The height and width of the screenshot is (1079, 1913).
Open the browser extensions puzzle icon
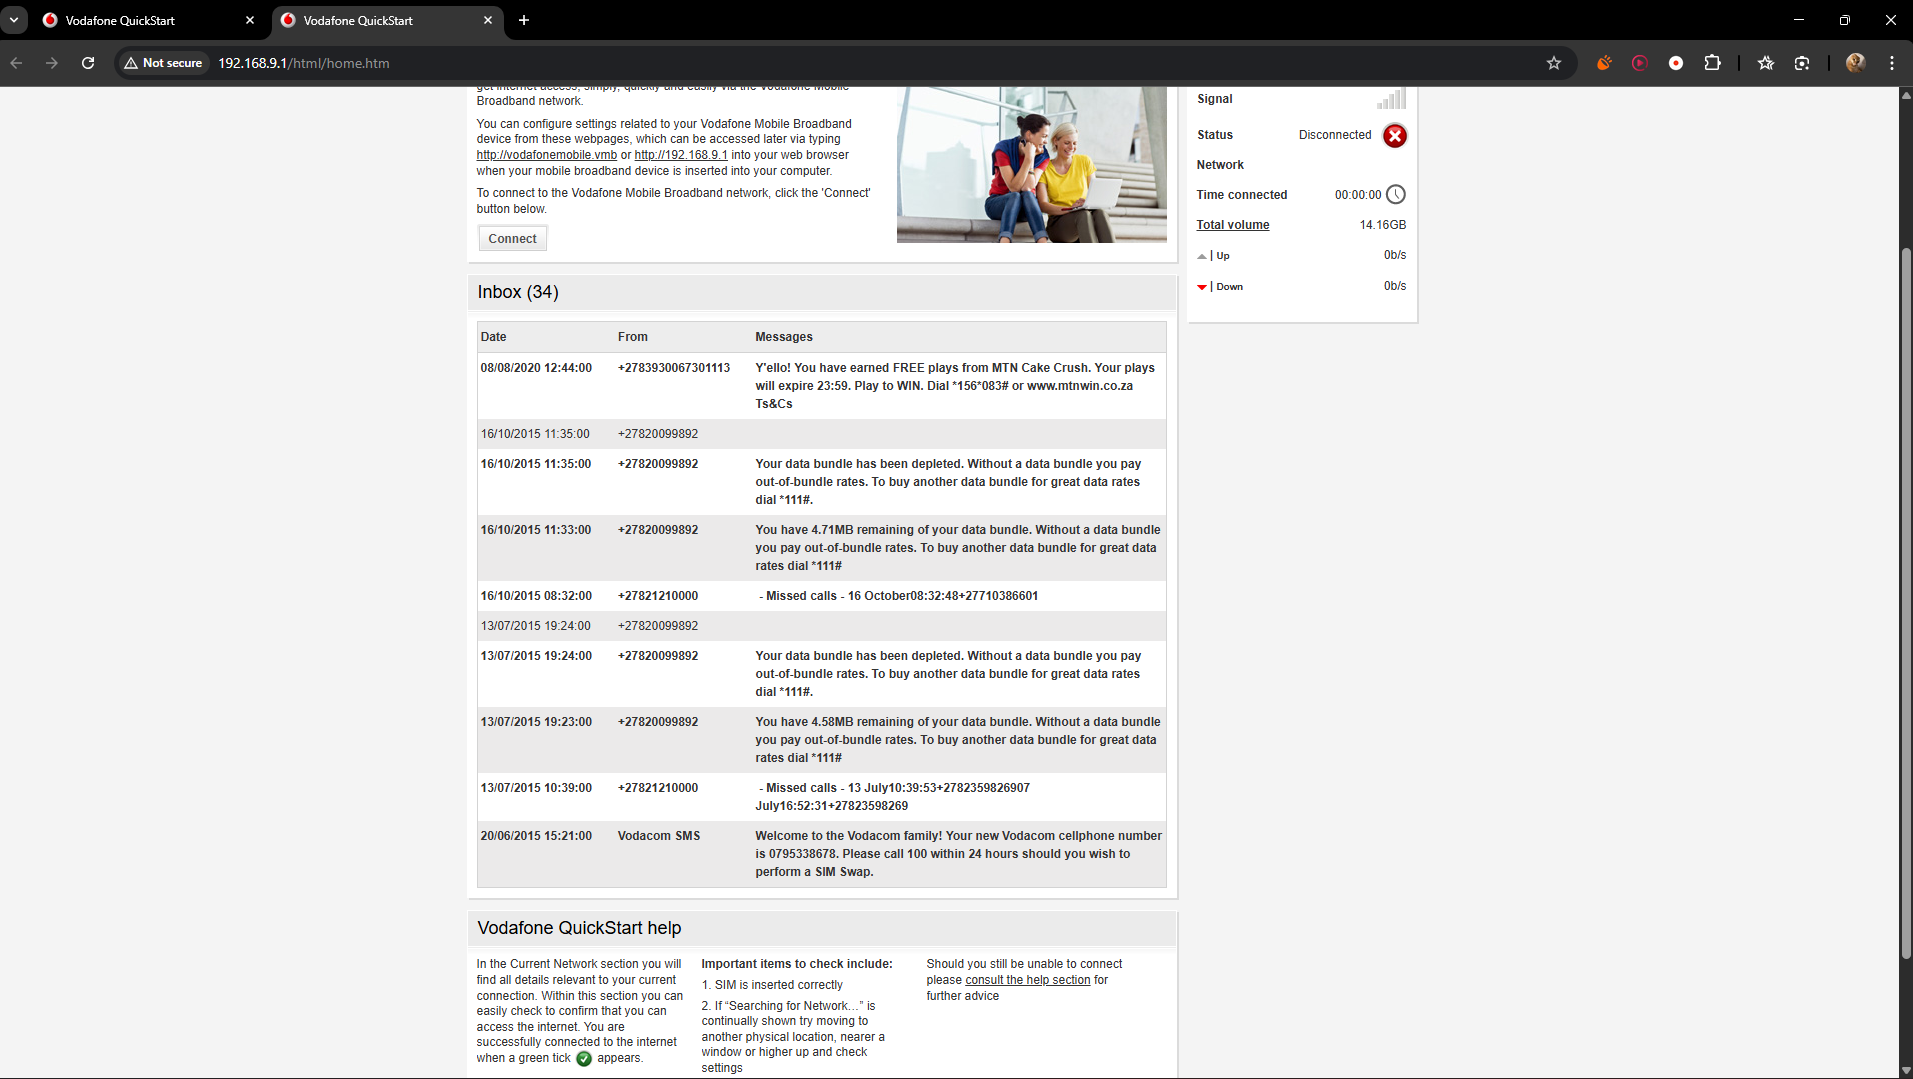(x=1712, y=63)
